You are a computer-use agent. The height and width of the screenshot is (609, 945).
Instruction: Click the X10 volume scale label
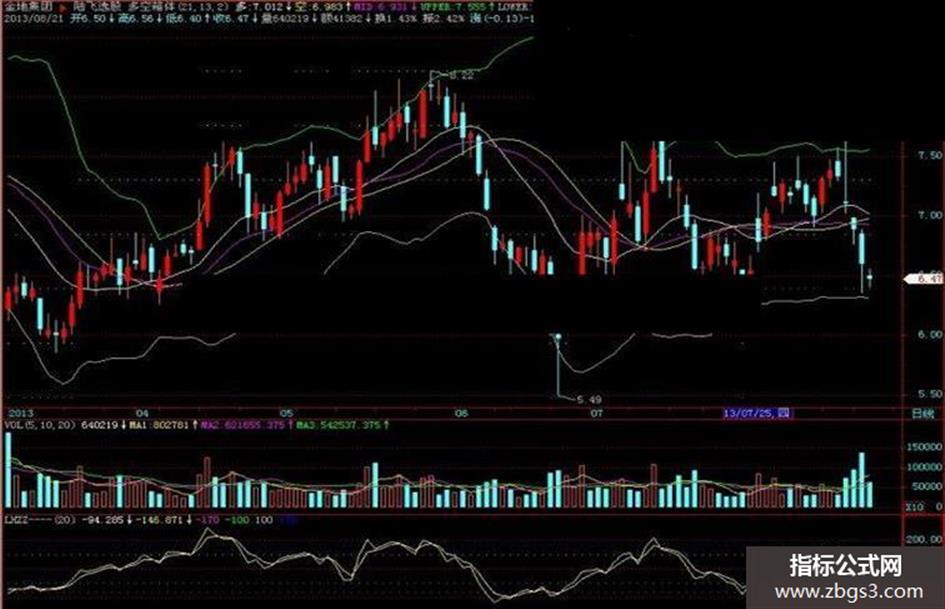[x=914, y=508]
